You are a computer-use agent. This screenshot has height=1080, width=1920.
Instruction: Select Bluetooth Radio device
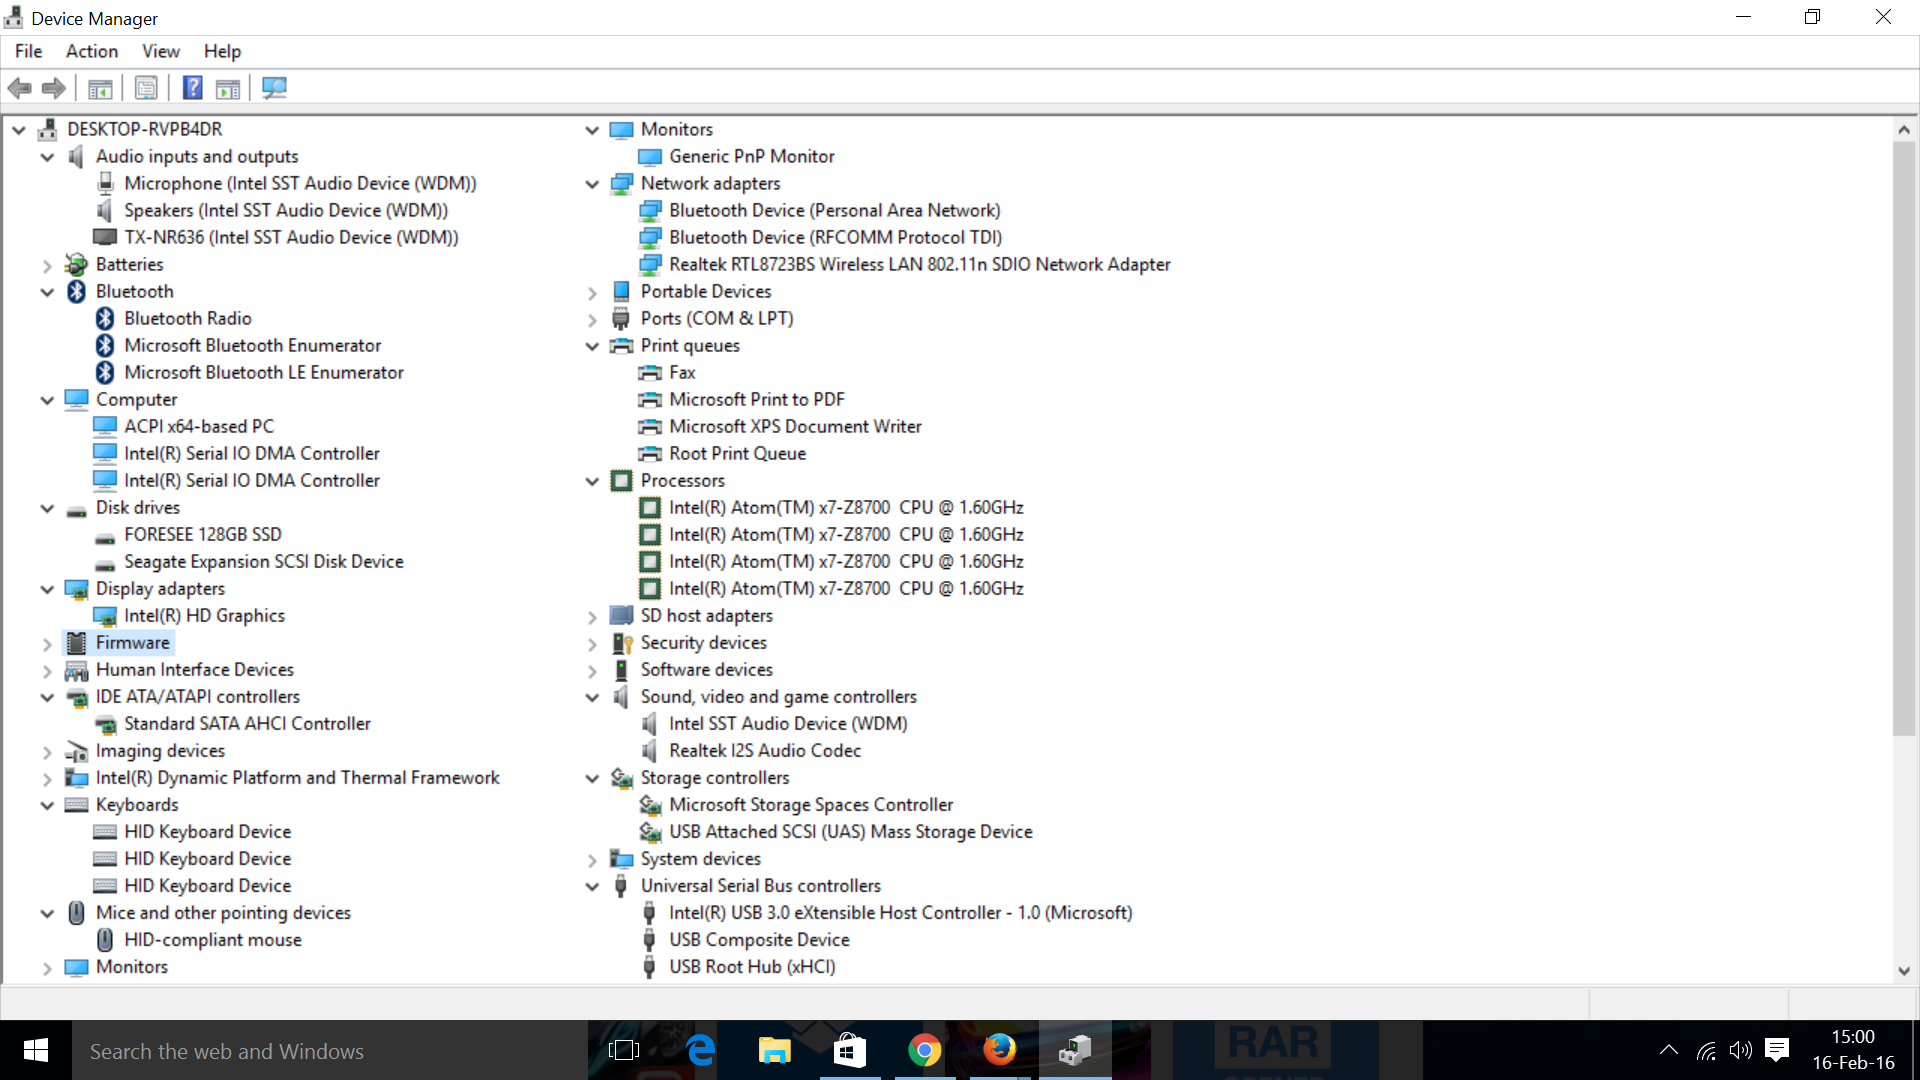tap(188, 318)
